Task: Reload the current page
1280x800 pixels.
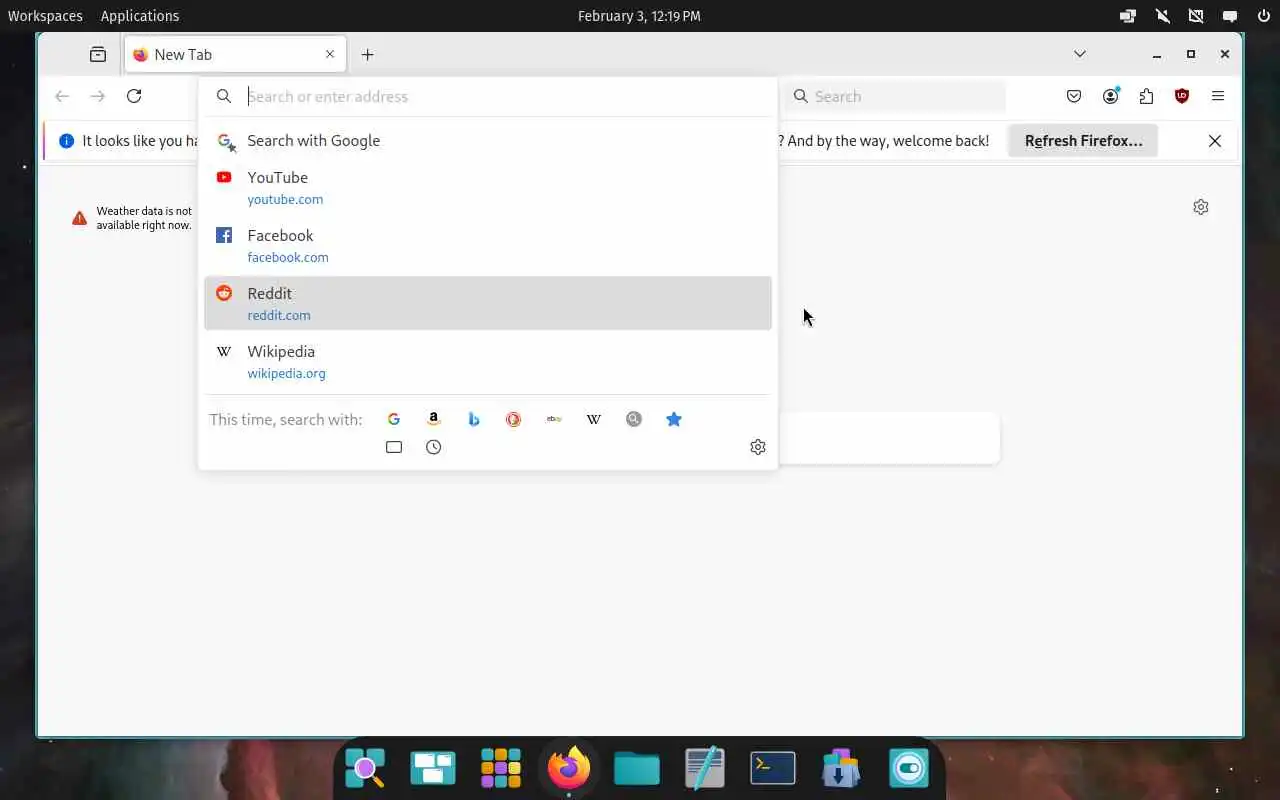Action: pyautogui.click(x=134, y=96)
